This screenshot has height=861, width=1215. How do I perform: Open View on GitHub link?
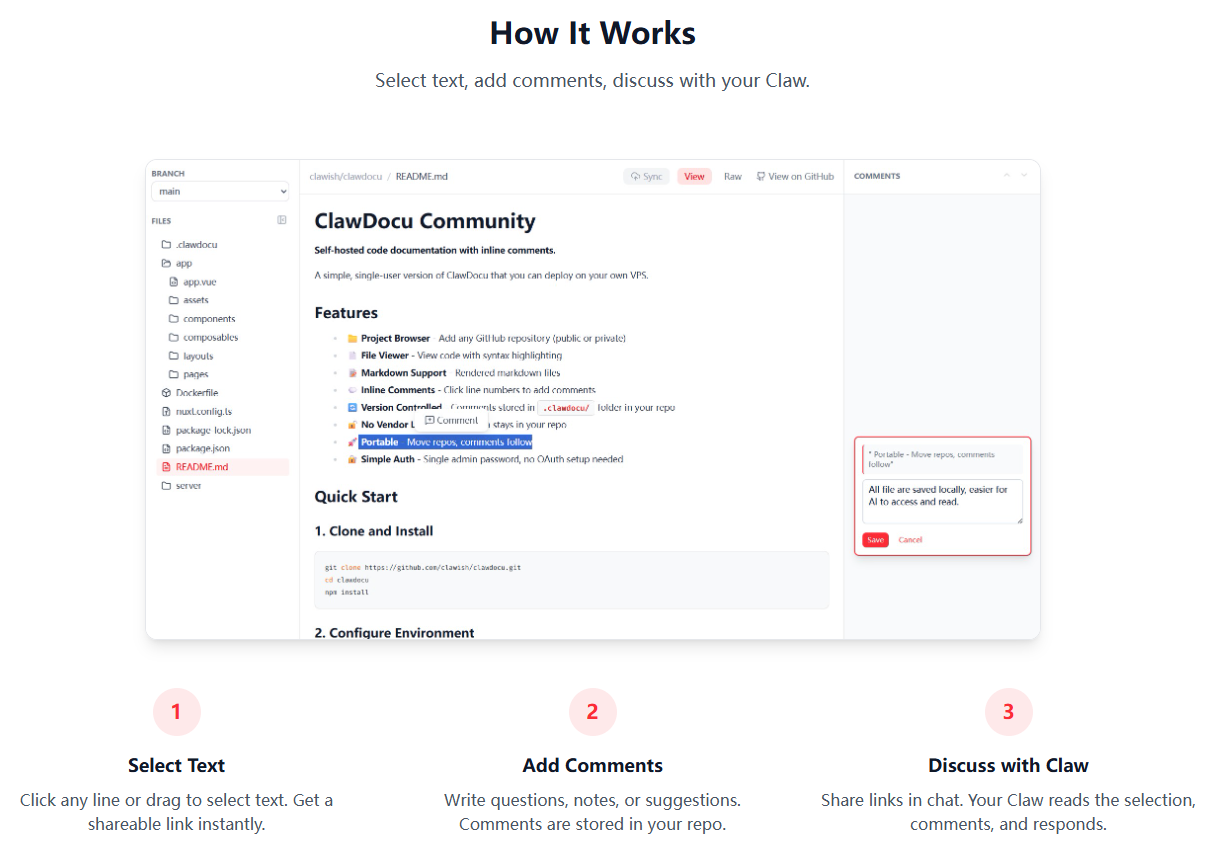(795, 177)
